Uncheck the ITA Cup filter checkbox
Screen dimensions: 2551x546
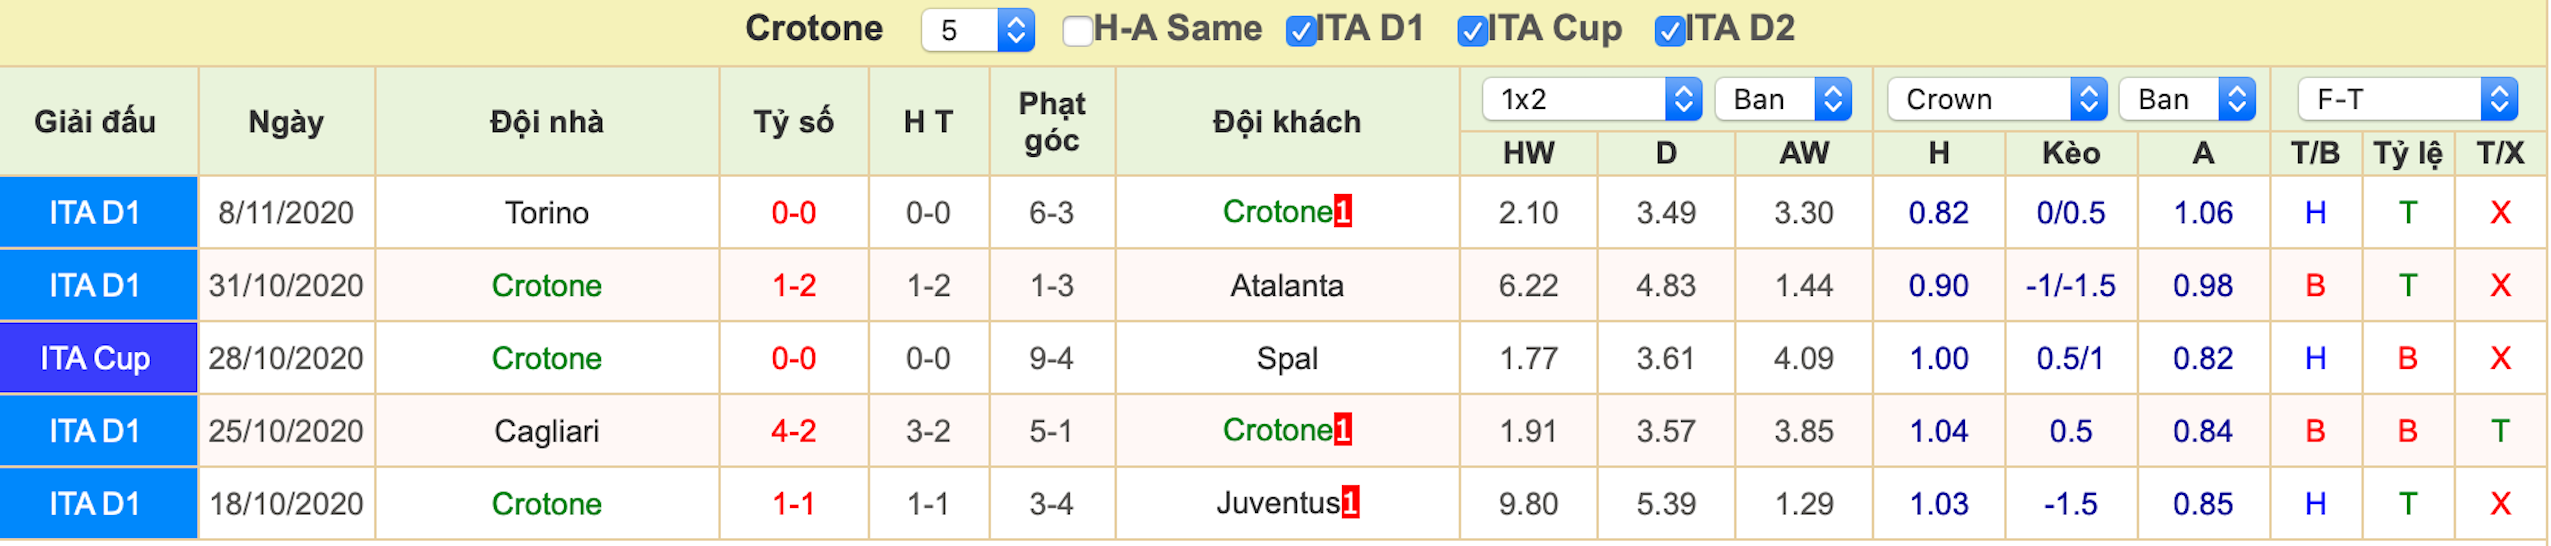pos(1472,30)
